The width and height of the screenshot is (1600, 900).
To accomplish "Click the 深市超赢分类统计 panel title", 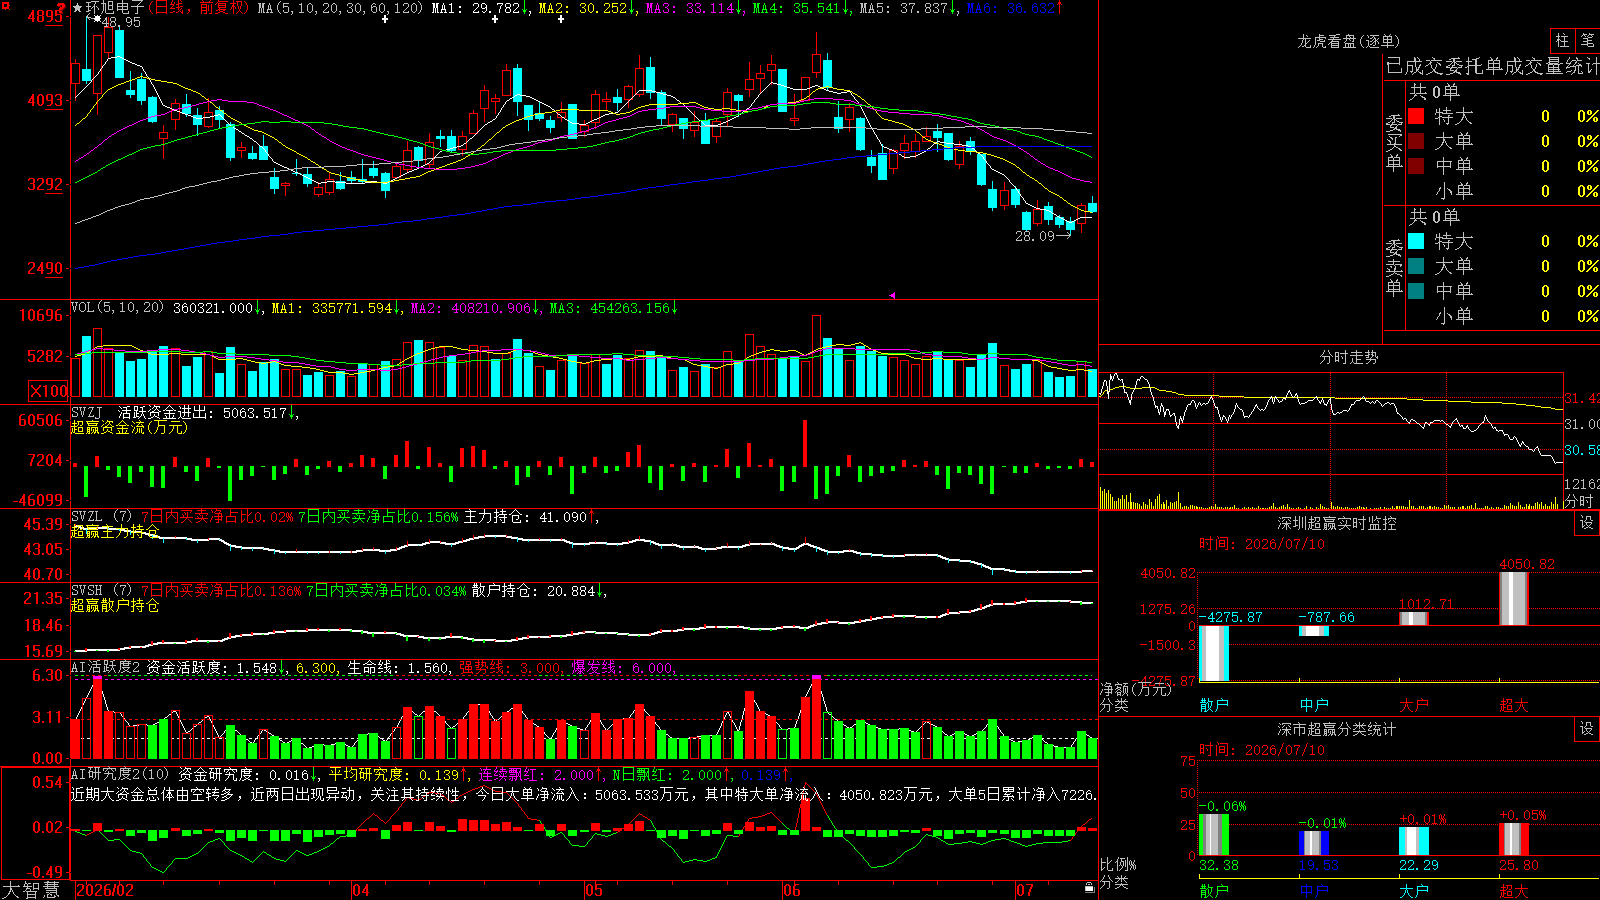I will click(x=1337, y=729).
